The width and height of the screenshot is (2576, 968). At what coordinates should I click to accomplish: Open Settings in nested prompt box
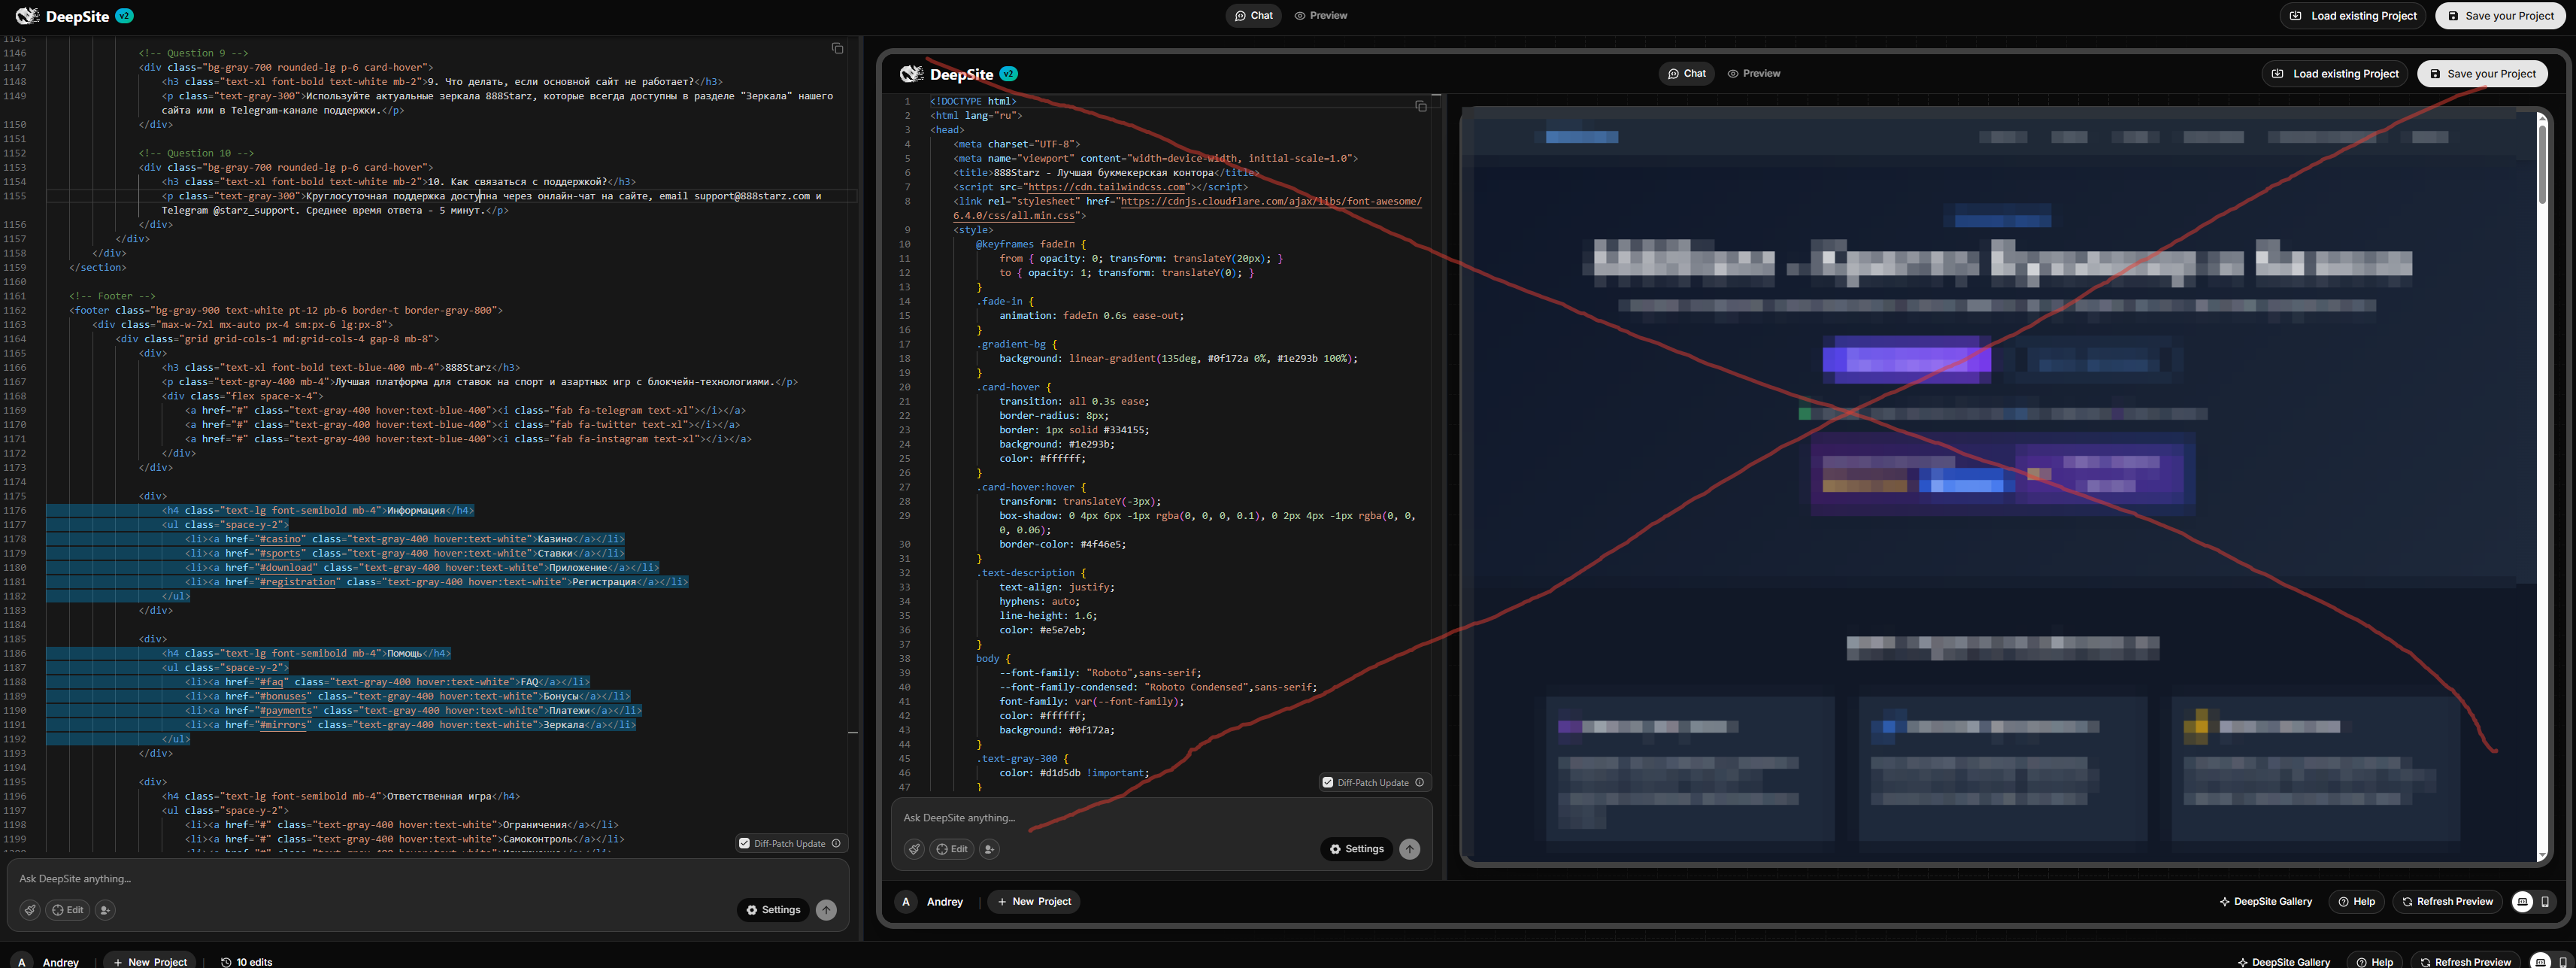click(x=1356, y=849)
